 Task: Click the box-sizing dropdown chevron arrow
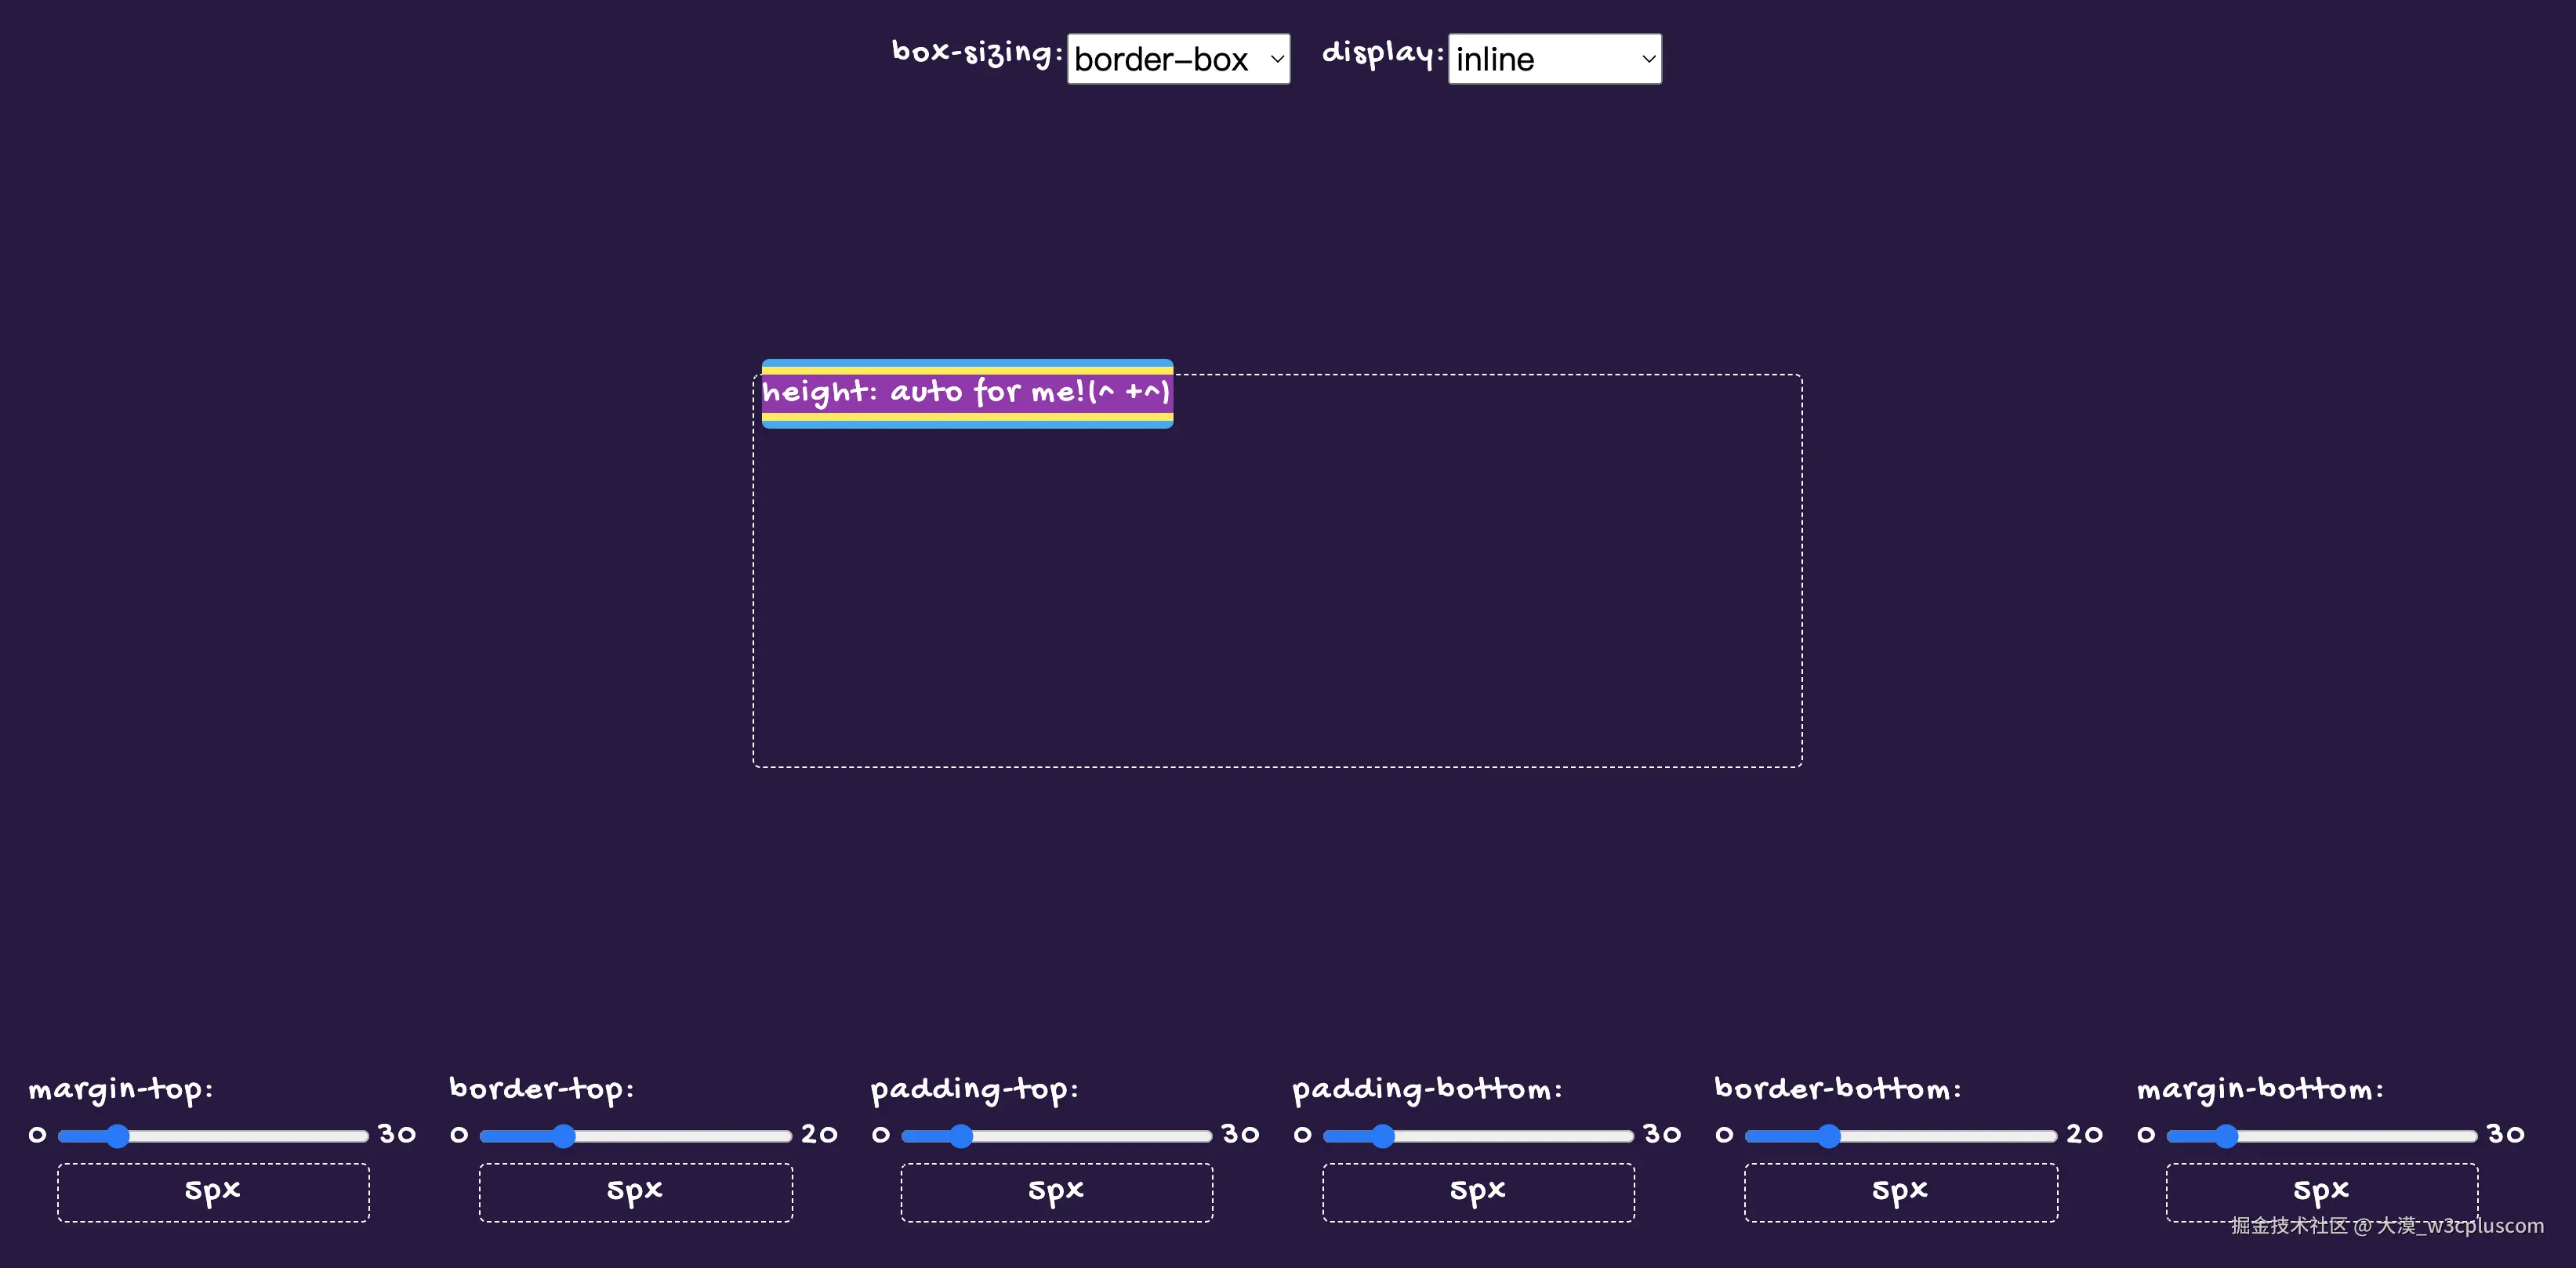click(x=1277, y=59)
